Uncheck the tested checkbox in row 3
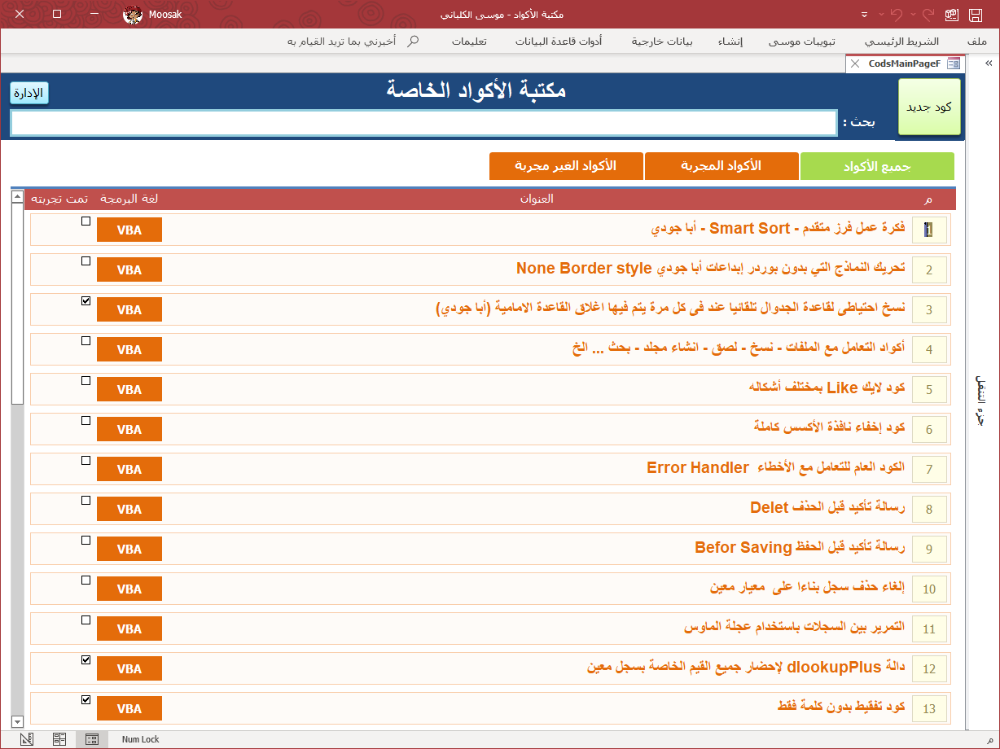 [x=86, y=301]
